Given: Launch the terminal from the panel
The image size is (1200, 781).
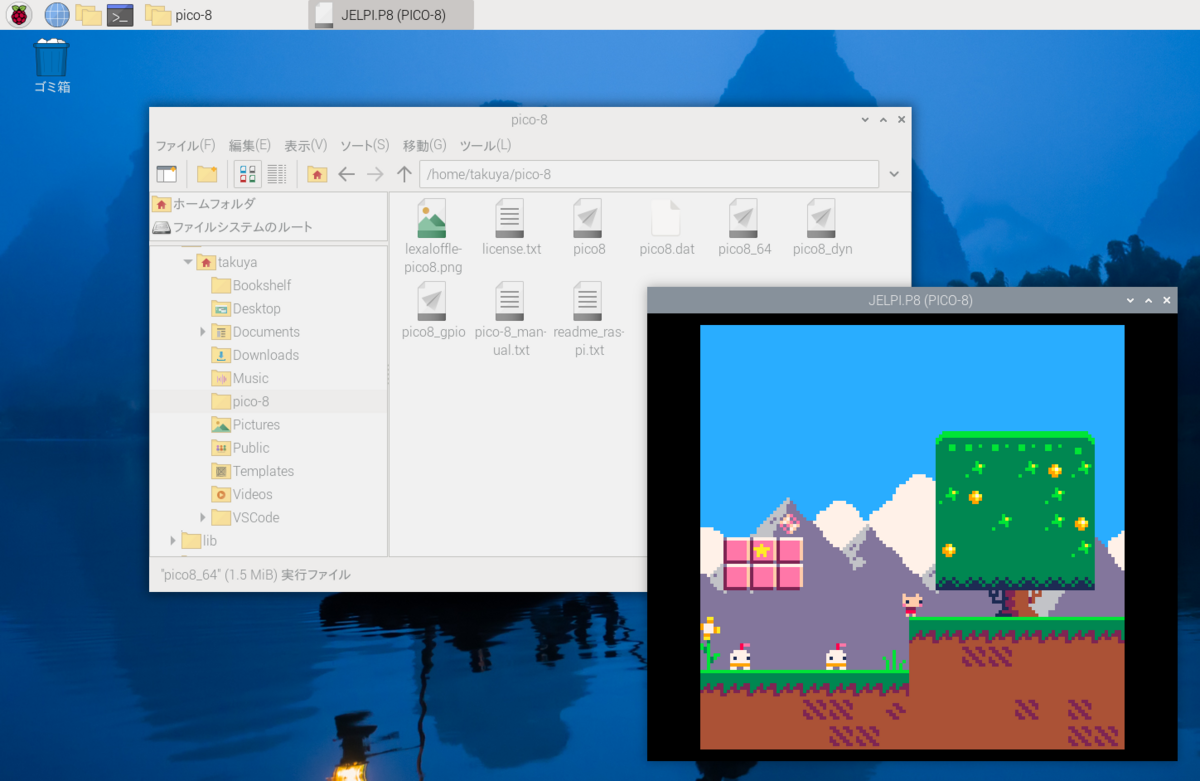Looking at the screenshot, I should coord(120,15).
